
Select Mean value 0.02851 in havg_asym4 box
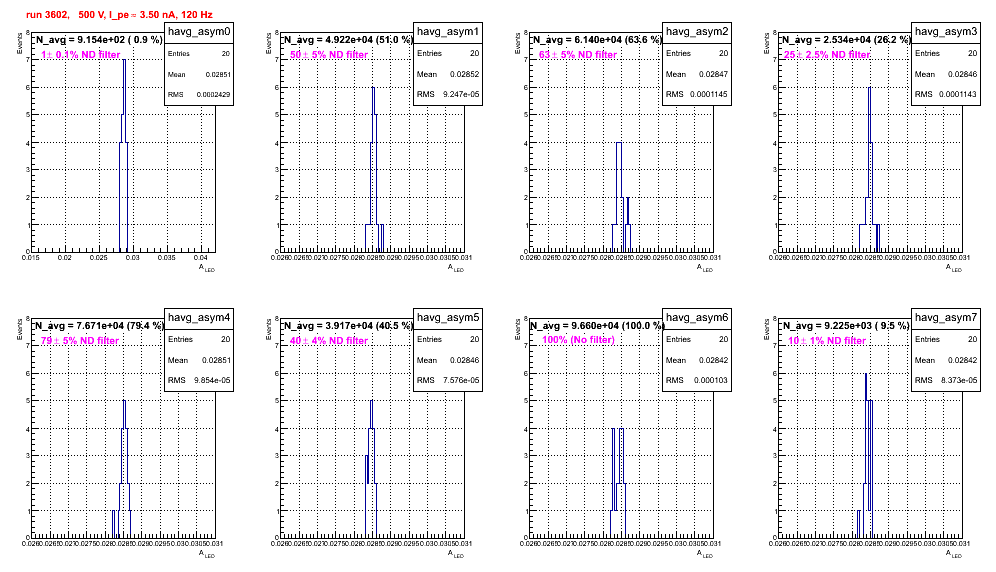tap(216, 360)
